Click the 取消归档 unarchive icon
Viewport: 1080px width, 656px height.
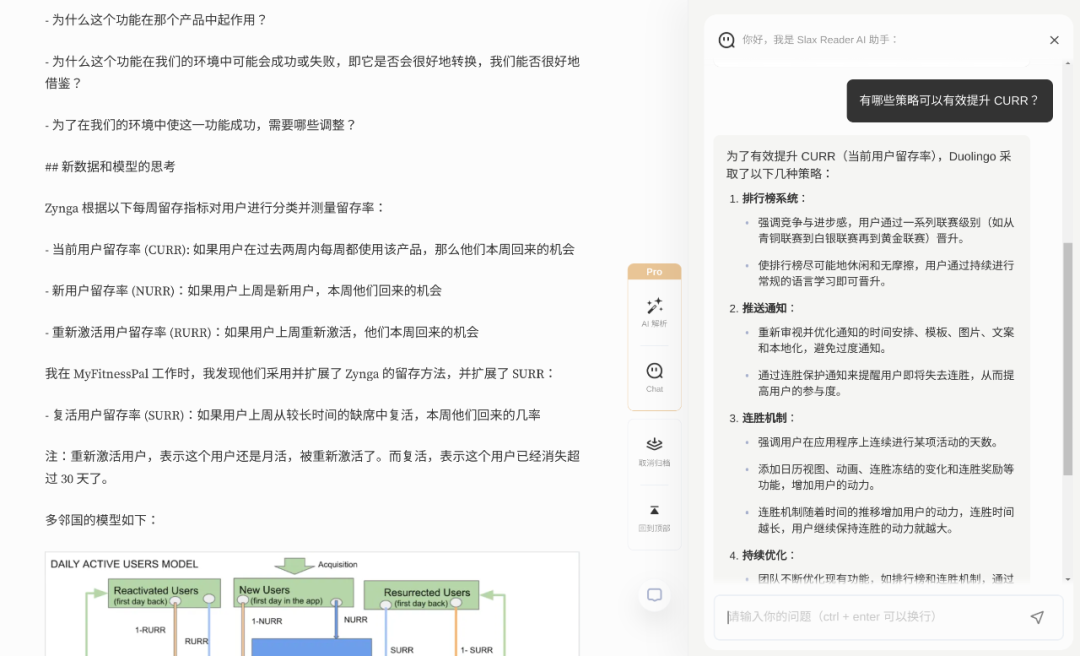pos(654,451)
